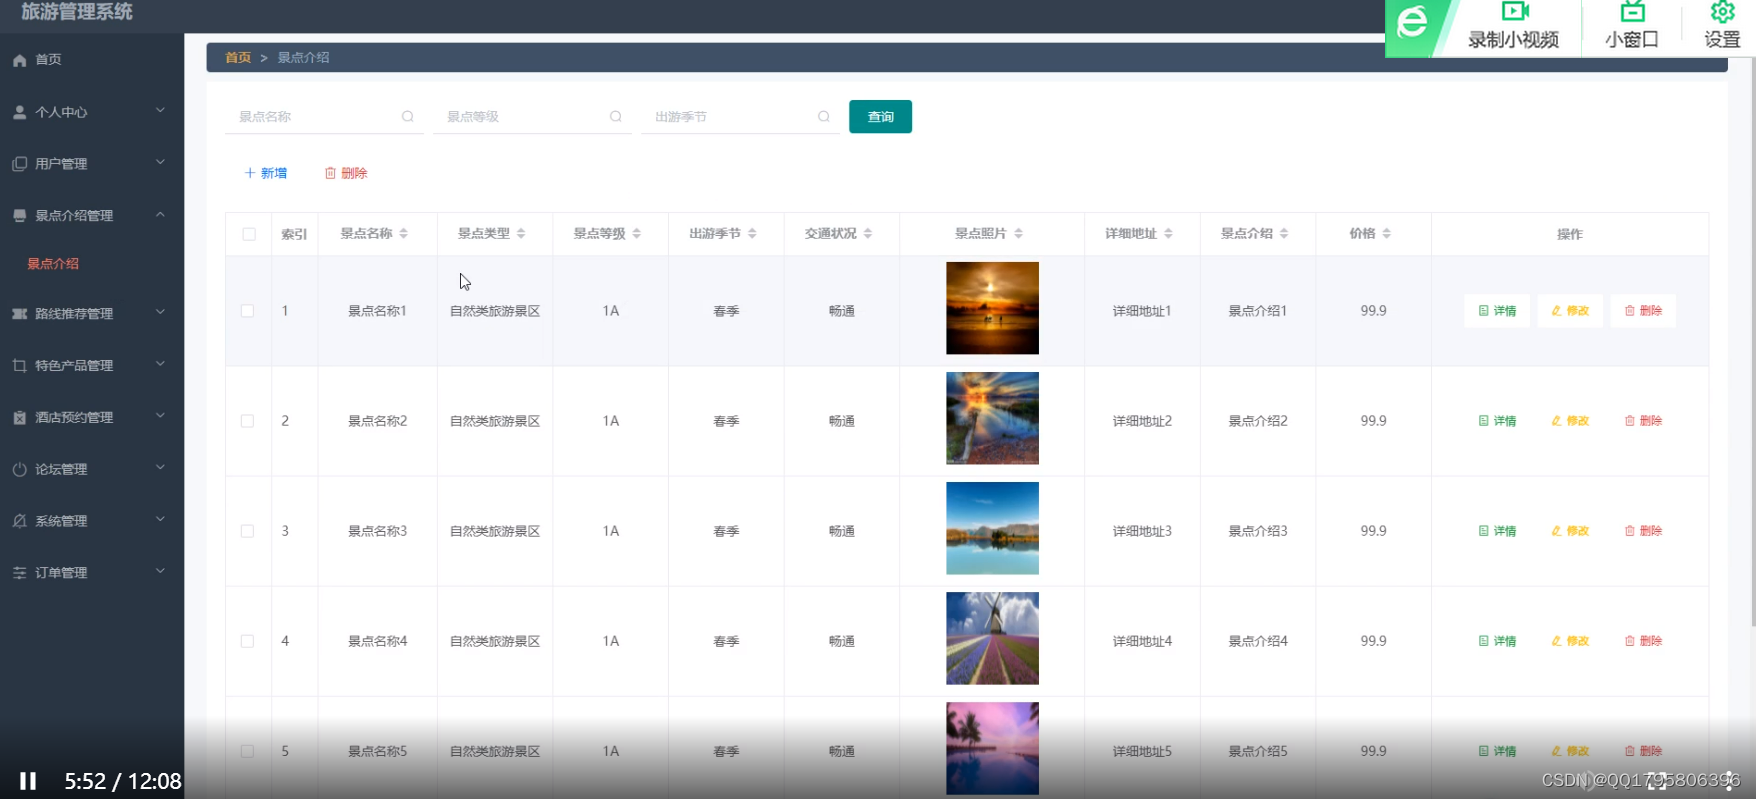This screenshot has width=1756, height=799.
Task: Click the search icon in the 景点名称 field
Action: [408, 117]
